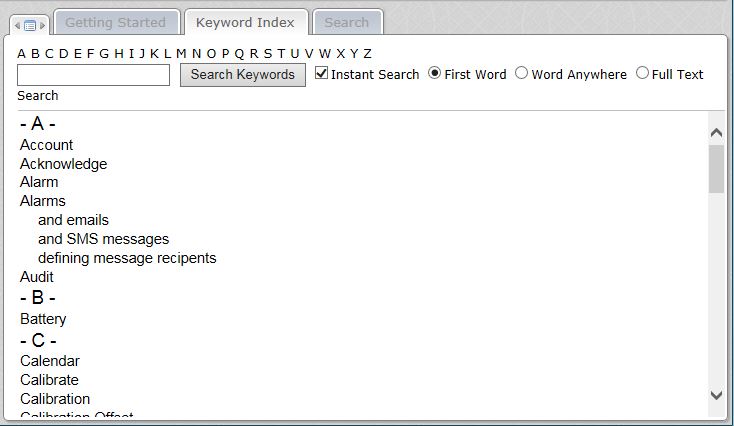The width and height of the screenshot is (734, 426).
Task: Switch to the Search tab
Action: pos(346,22)
